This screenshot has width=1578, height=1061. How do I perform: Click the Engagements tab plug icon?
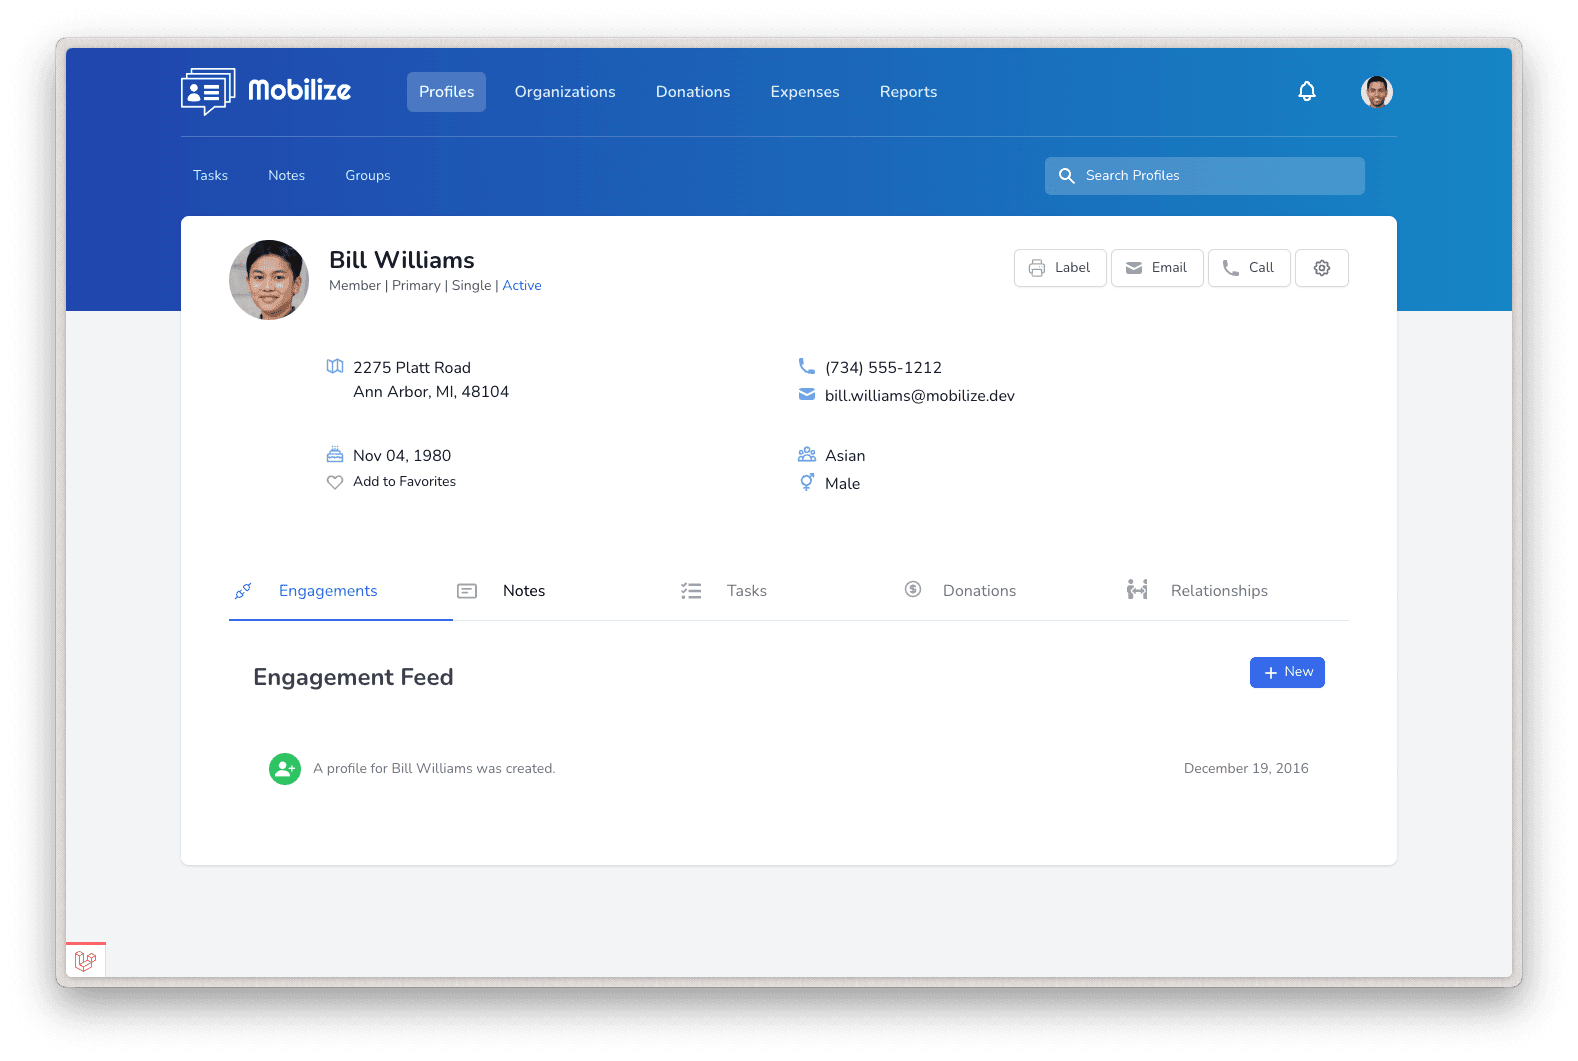click(x=243, y=591)
